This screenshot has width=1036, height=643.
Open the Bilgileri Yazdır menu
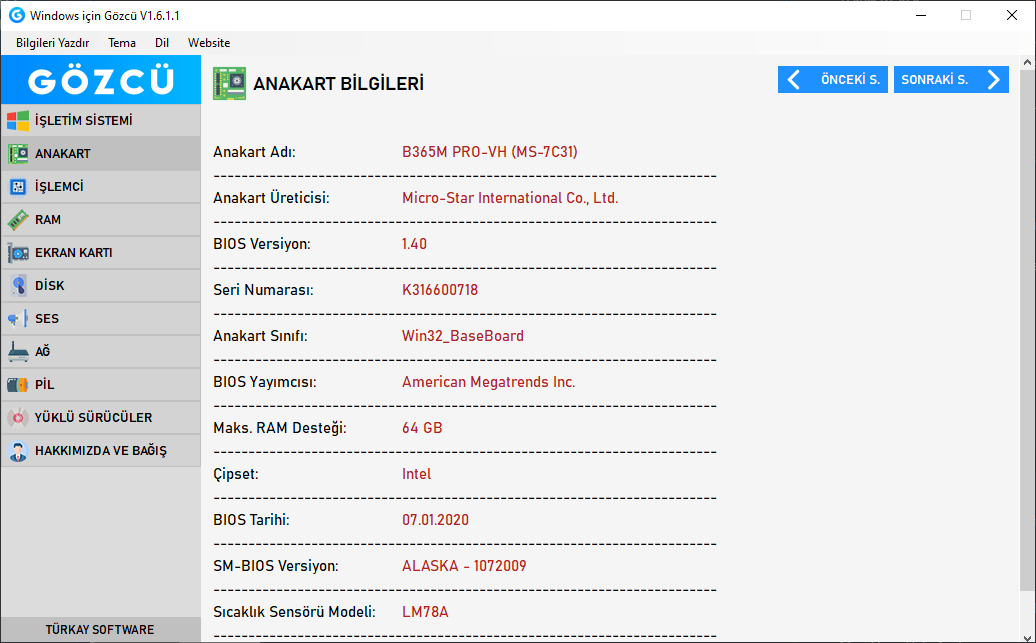(53, 43)
